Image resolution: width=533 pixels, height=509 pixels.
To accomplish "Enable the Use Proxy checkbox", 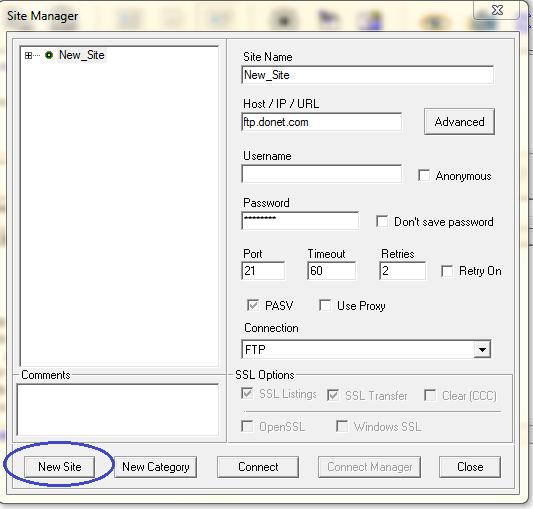I will pyautogui.click(x=325, y=305).
